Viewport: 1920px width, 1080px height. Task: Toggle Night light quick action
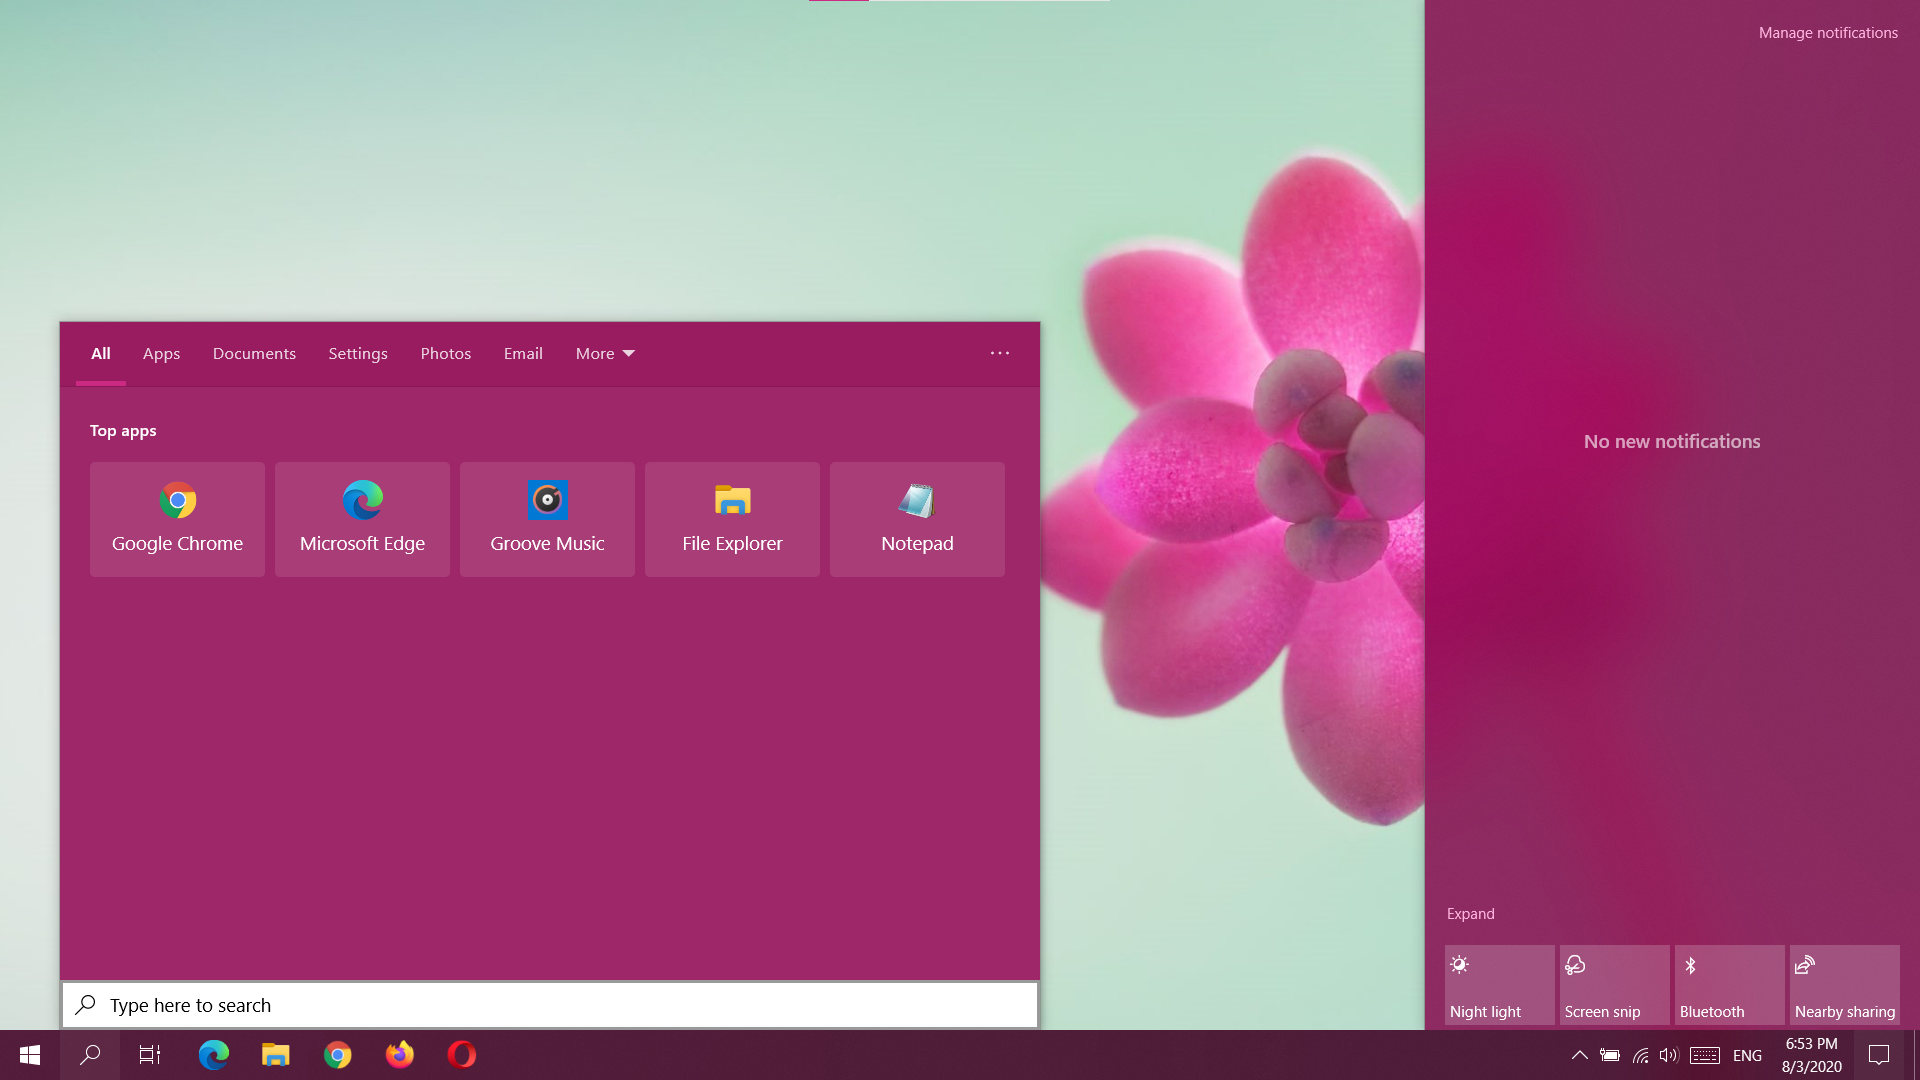coord(1499,985)
